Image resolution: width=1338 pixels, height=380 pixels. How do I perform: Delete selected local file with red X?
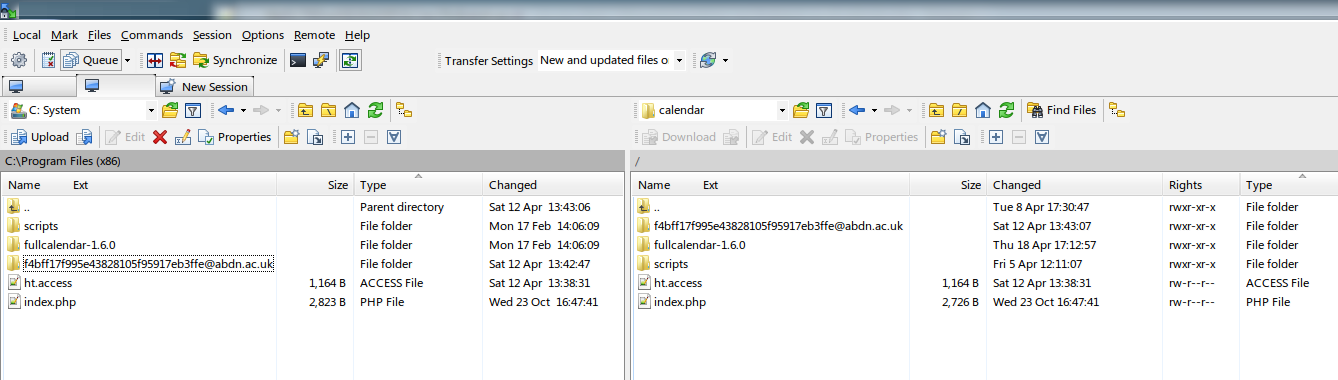[x=160, y=137]
